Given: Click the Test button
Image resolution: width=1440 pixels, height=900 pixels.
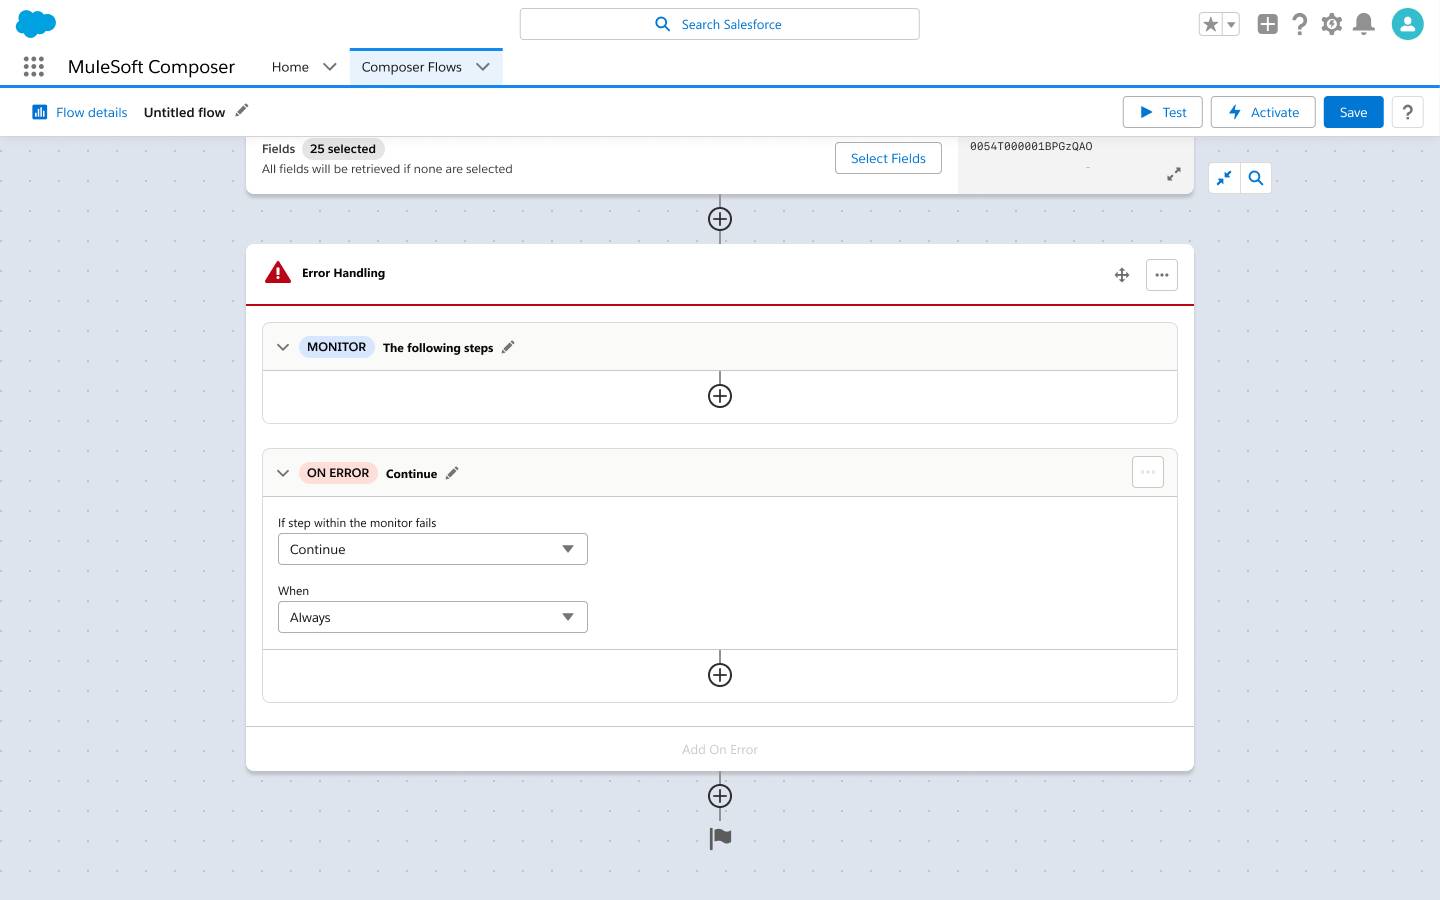Looking at the screenshot, I should (1163, 112).
